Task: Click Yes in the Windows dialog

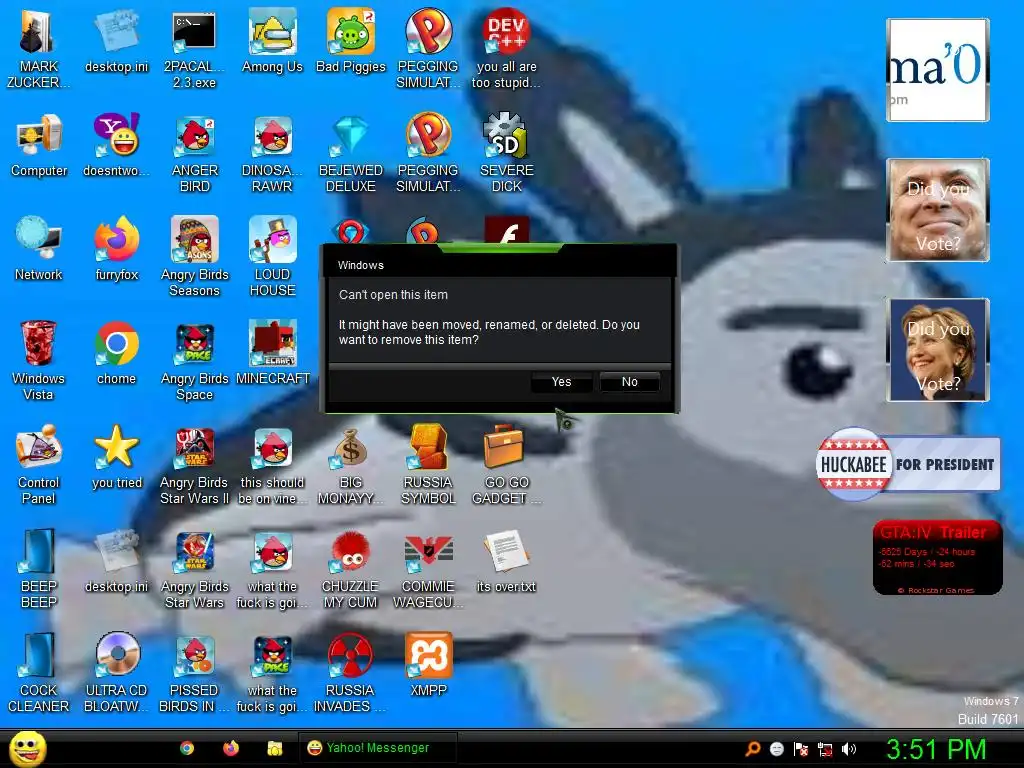Action: [x=561, y=382]
